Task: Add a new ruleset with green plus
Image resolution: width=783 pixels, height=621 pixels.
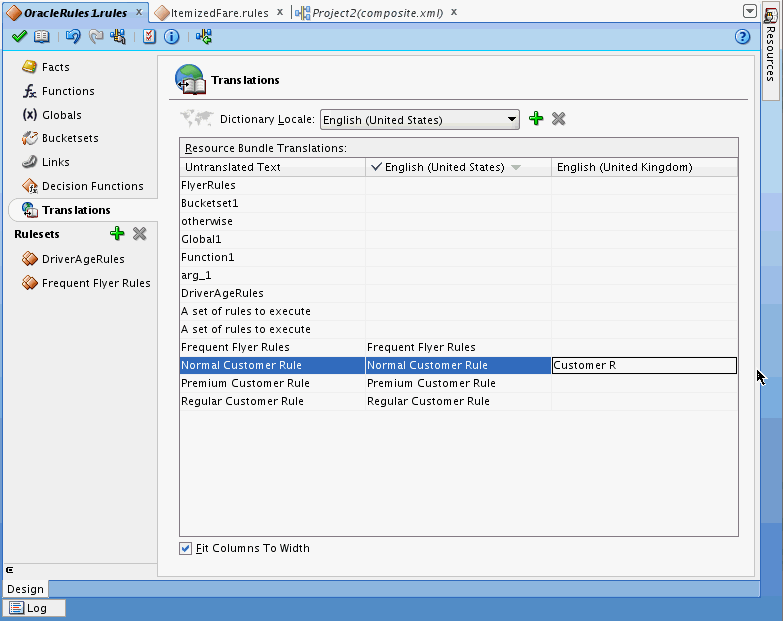Action: [x=117, y=233]
